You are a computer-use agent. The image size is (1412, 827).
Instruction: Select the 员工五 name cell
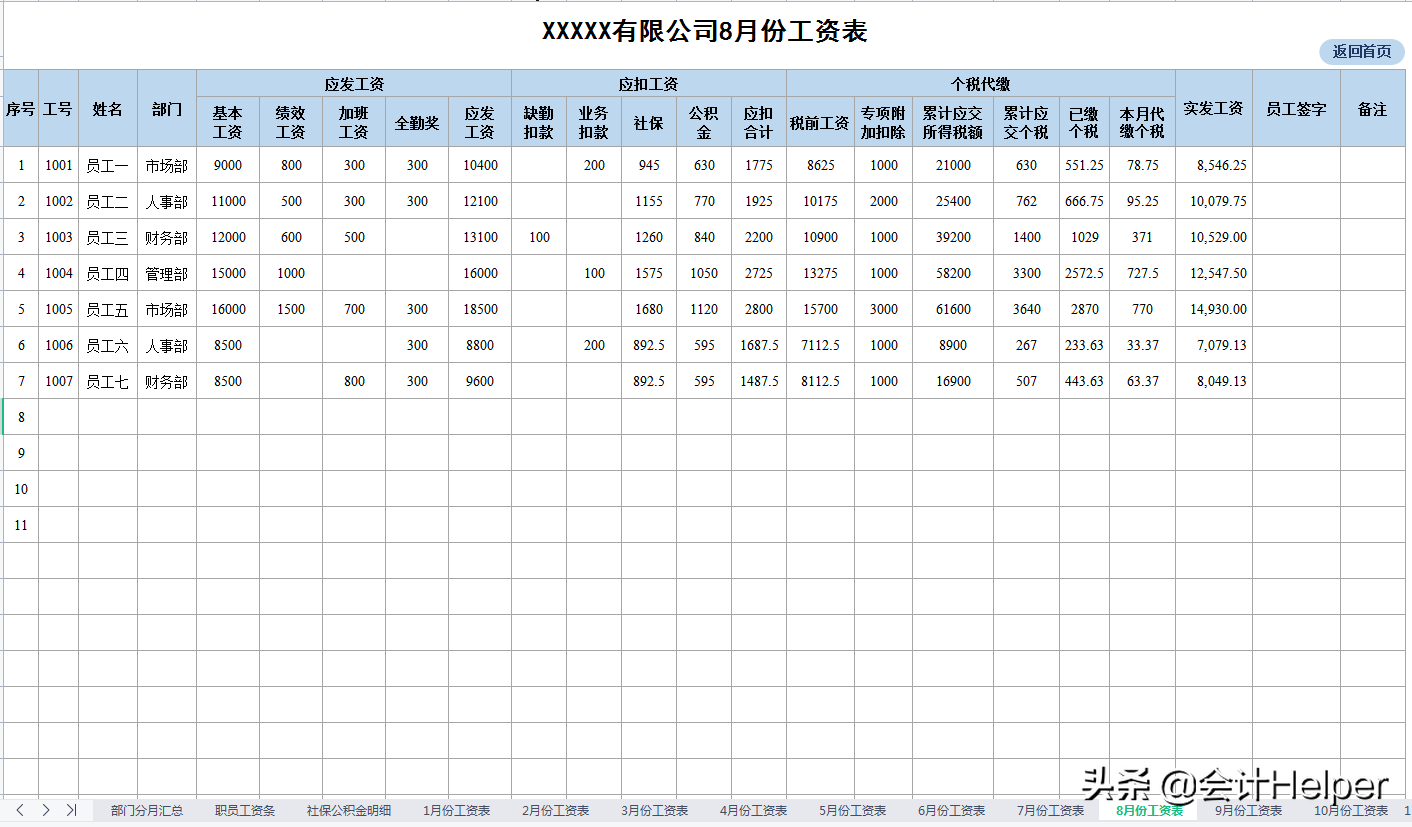click(108, 309)
